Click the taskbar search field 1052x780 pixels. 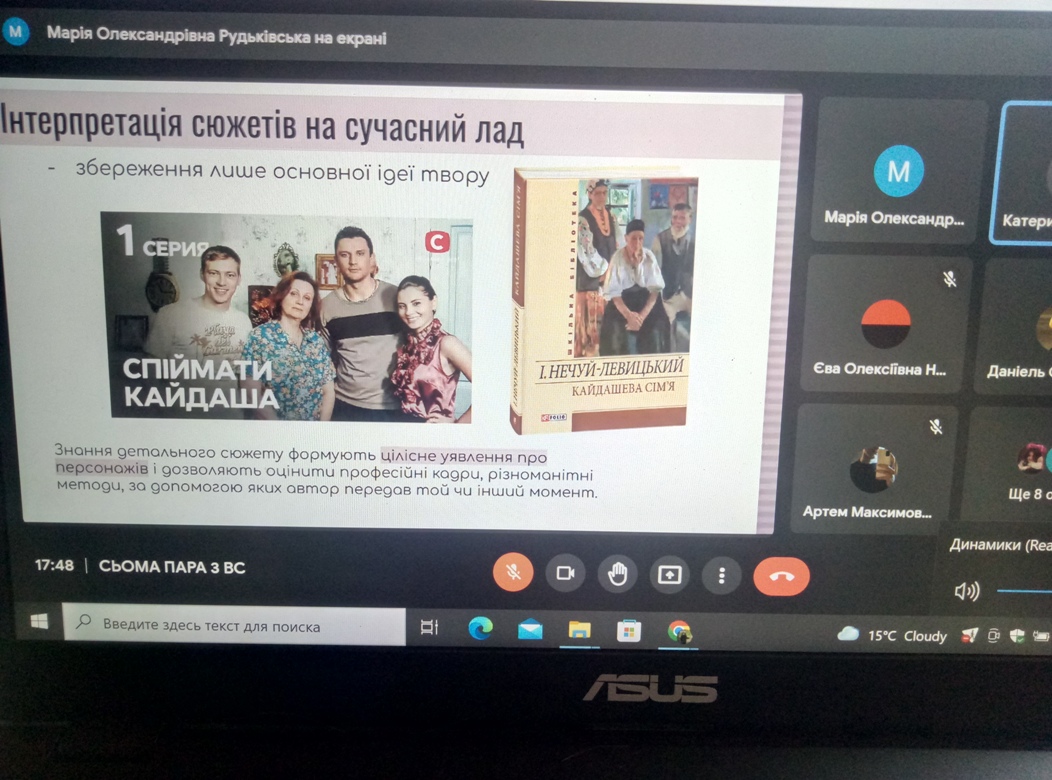(235, 626)
